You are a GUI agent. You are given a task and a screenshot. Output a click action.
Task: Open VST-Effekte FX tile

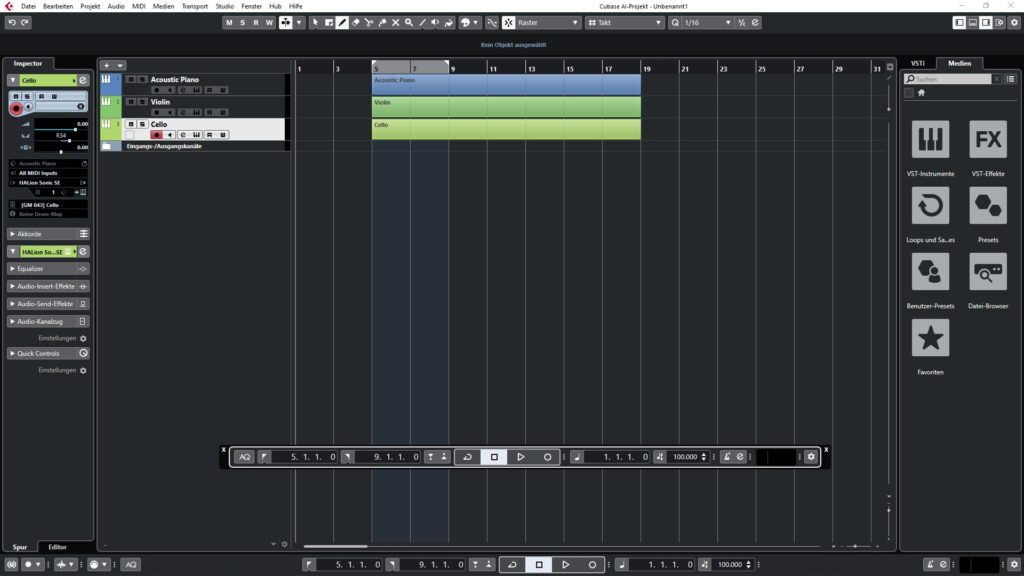tap(987, 139)
